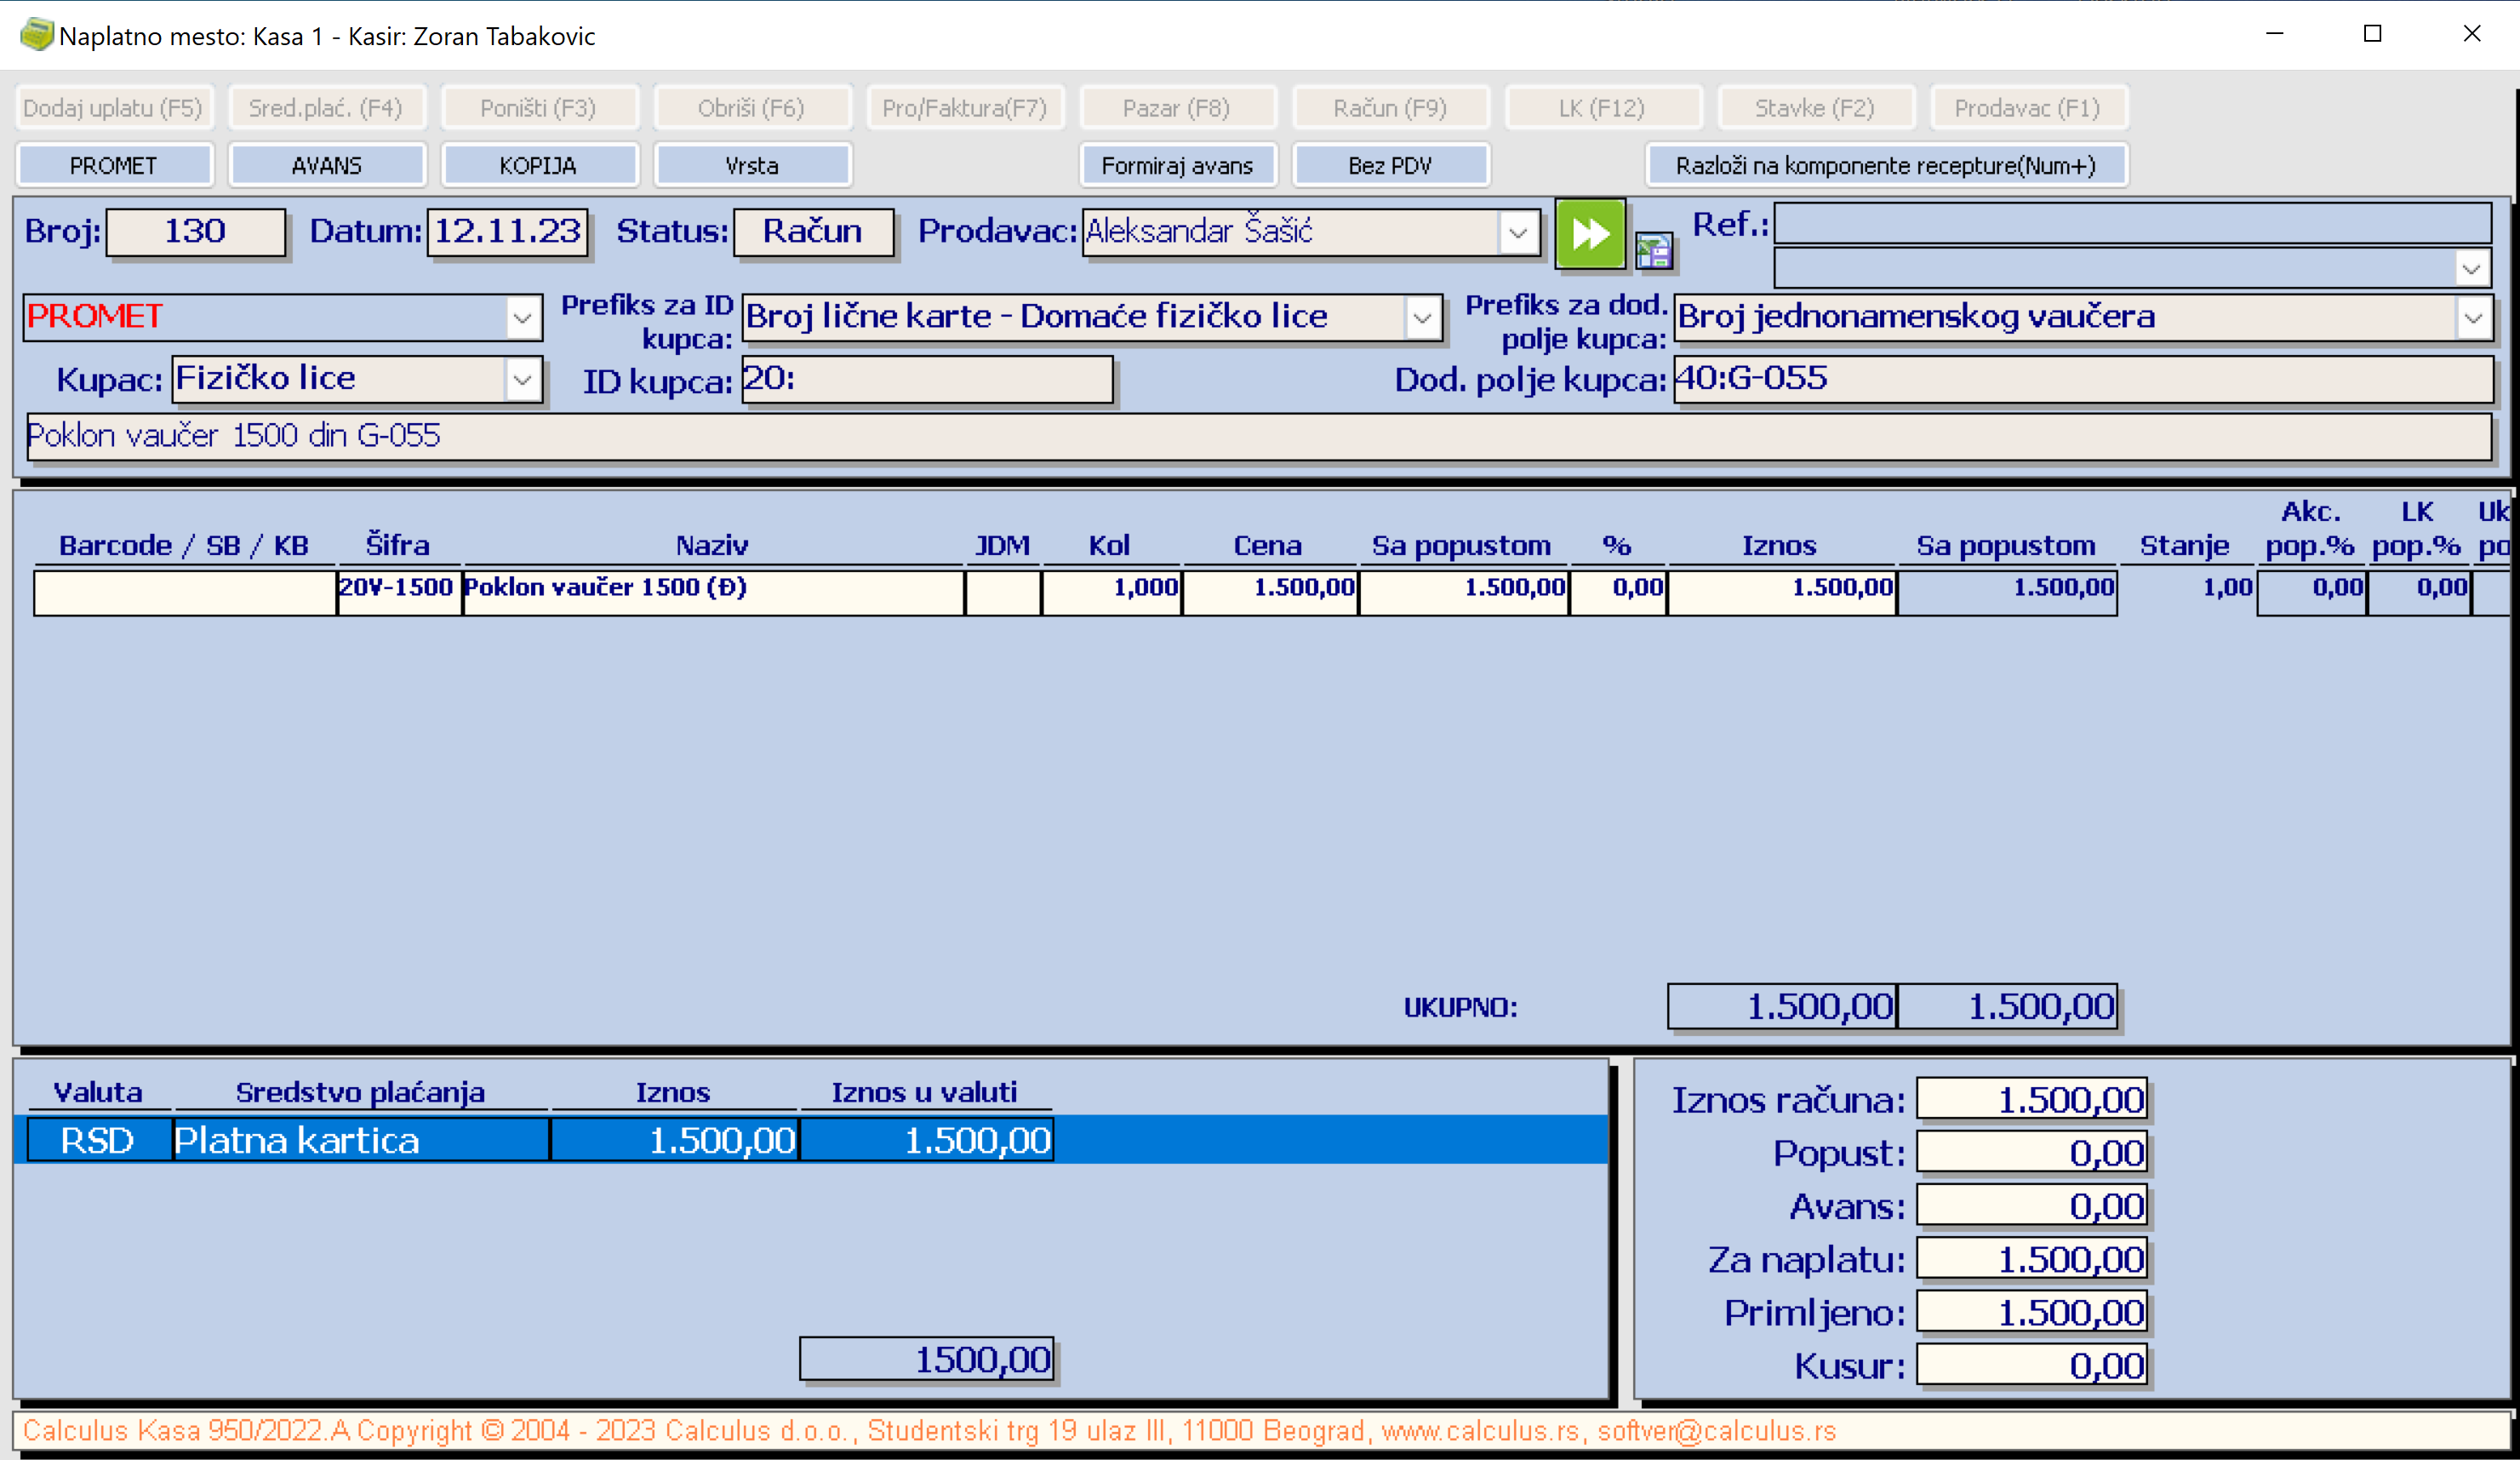Click the AVANS button
This screenshot has height=1460, width=2520.
coord(327,165)
